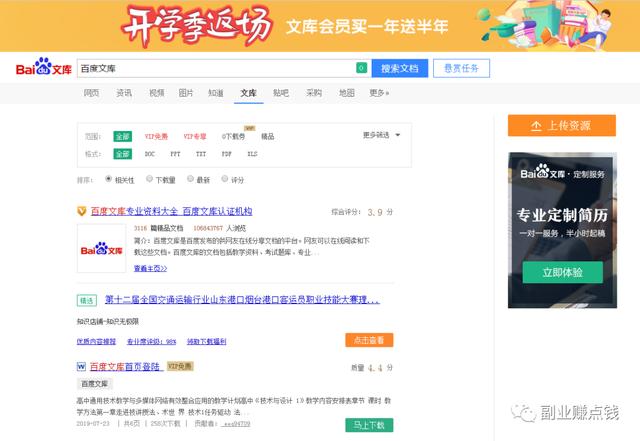Click the Baidu Wenku logo in header
Viewport: 640px width, 441px height.
[x=43, y=69]
